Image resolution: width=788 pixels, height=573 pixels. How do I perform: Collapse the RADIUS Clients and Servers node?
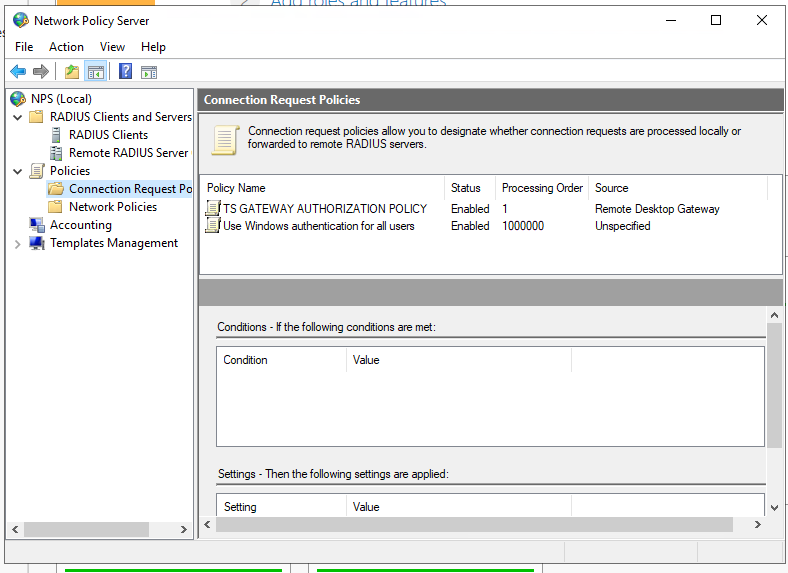click(18, 117)
